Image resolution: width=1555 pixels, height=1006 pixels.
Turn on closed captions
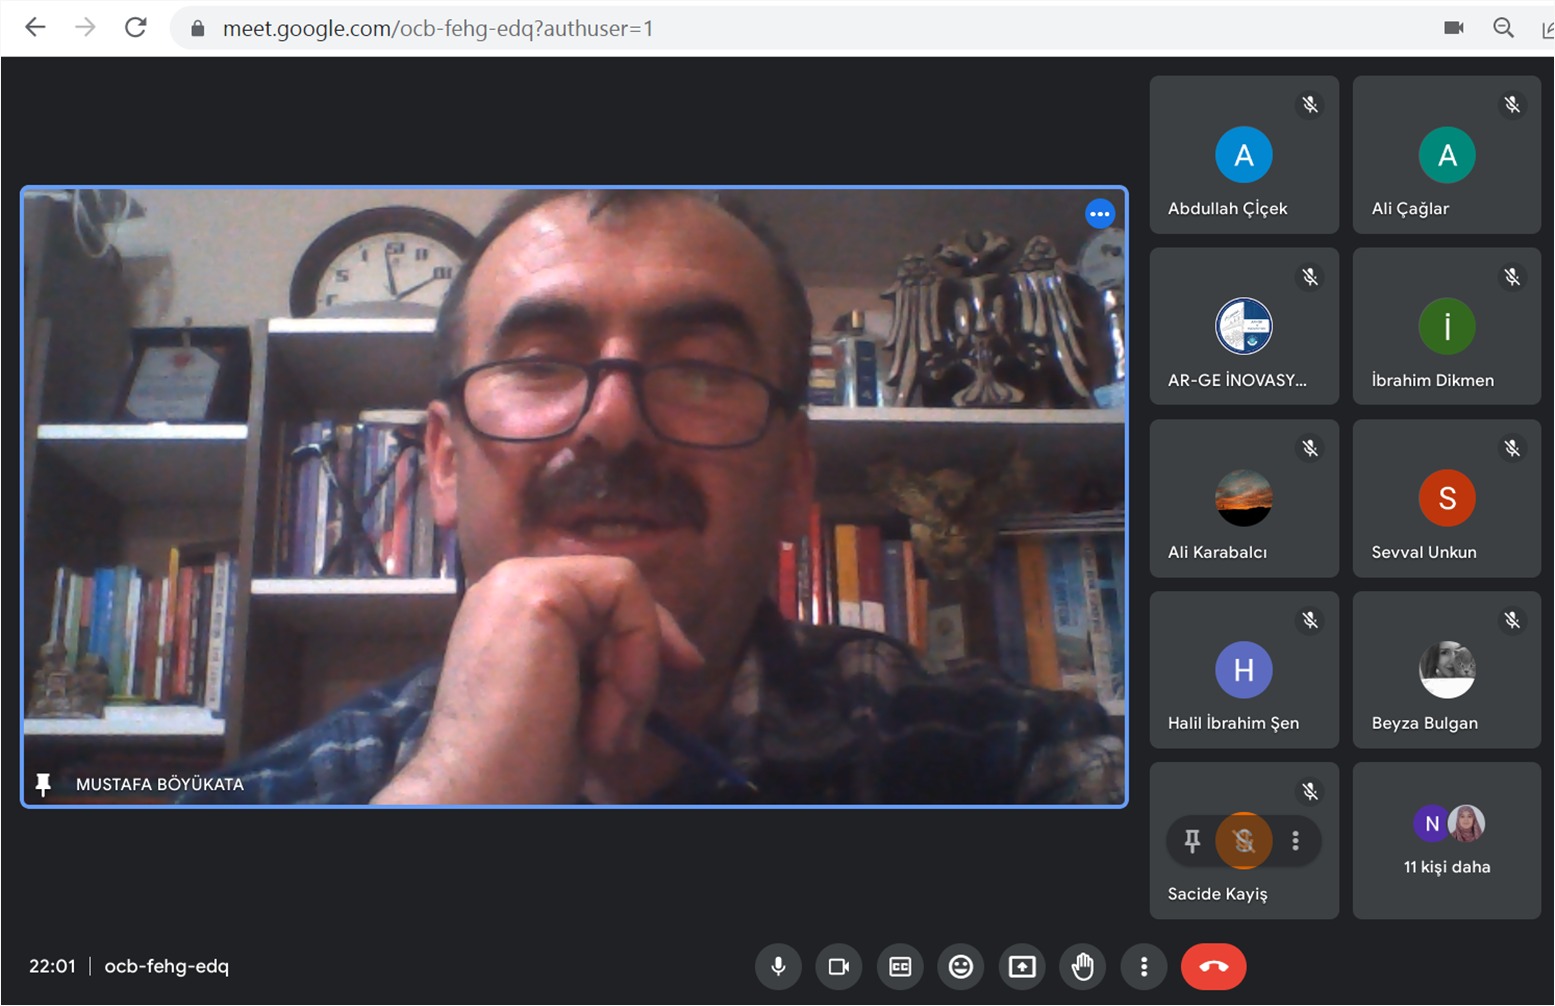900,966
